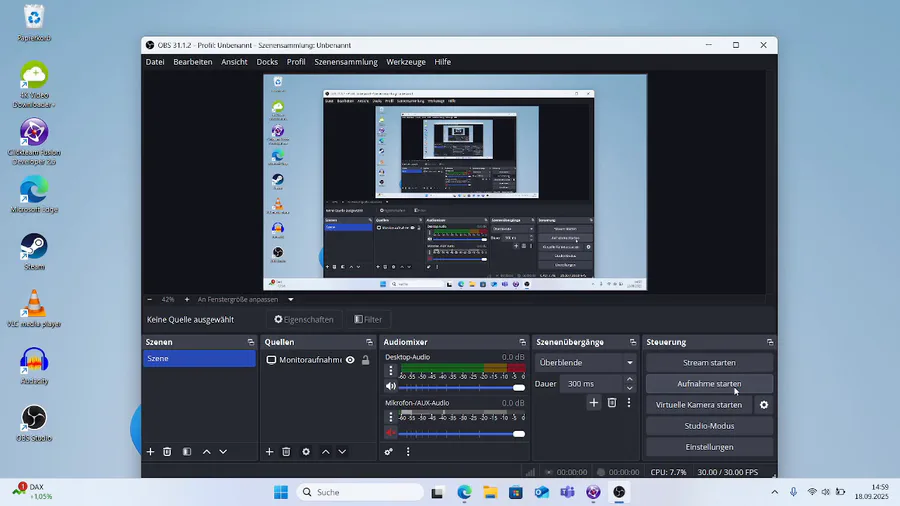Delete selected source in Quellen dock
This screenshot has height=506, width=900.
(x=286, y=452)
